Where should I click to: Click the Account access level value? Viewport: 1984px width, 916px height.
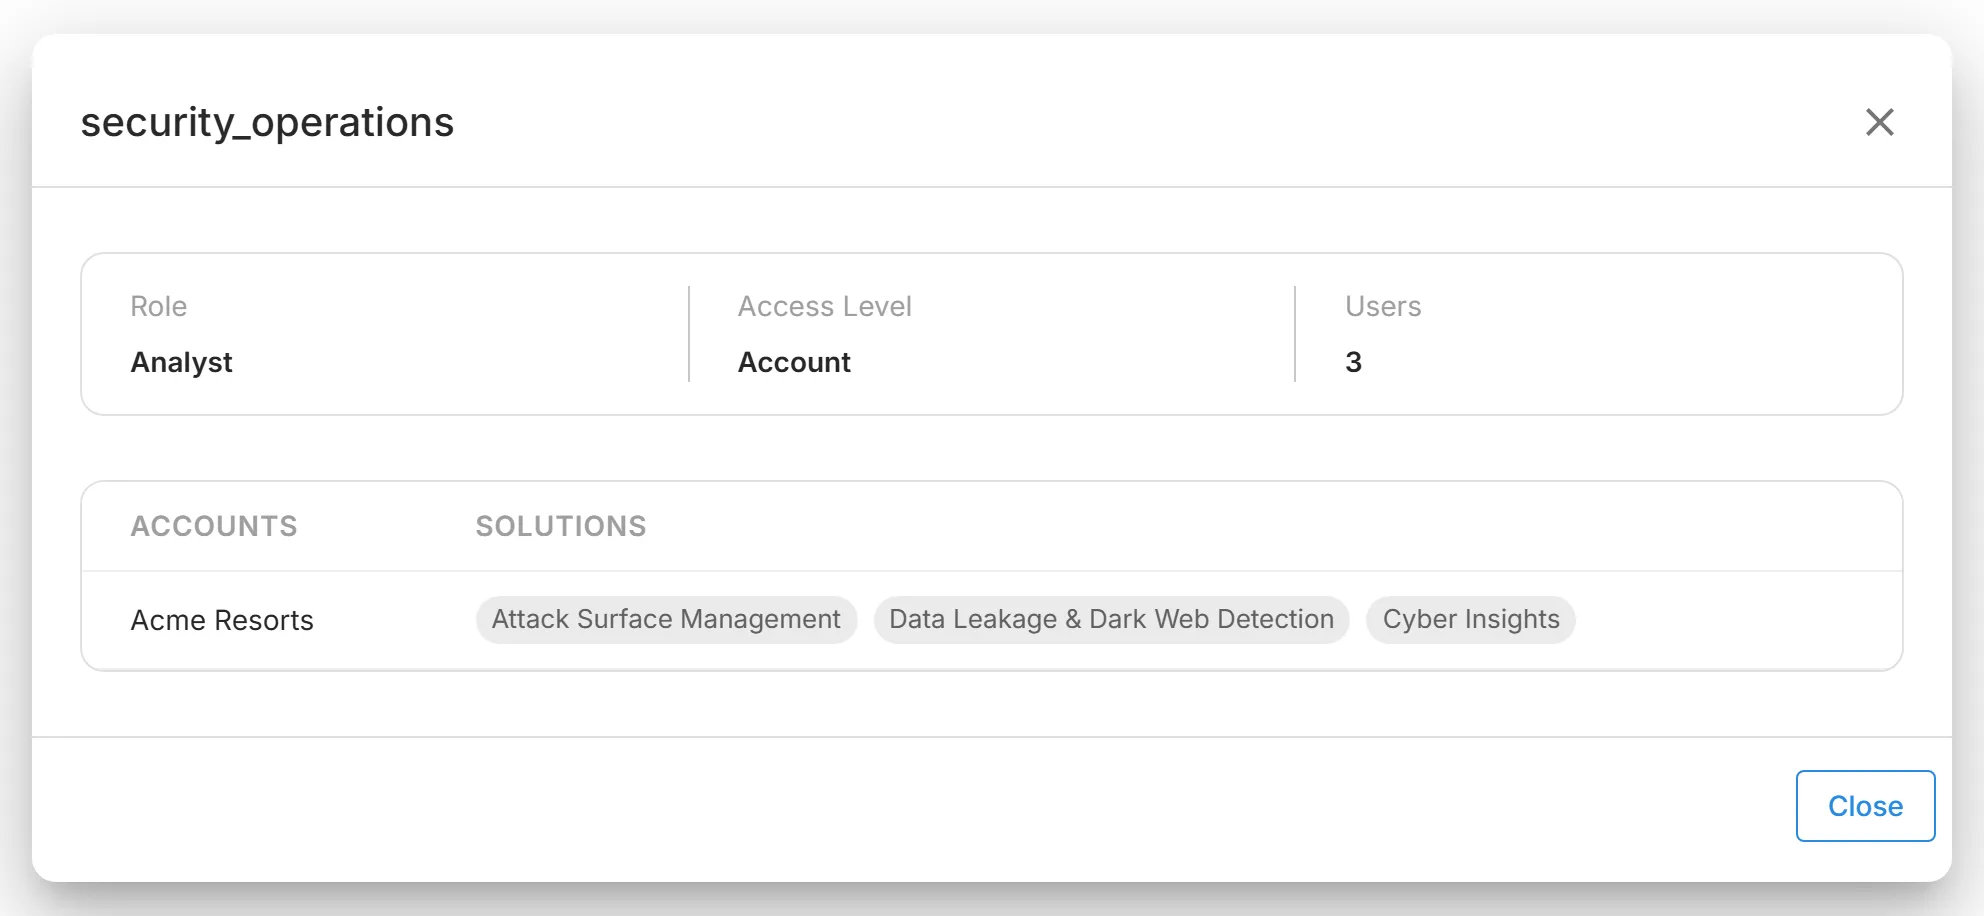pyautogui.click(x=794, y=362)
